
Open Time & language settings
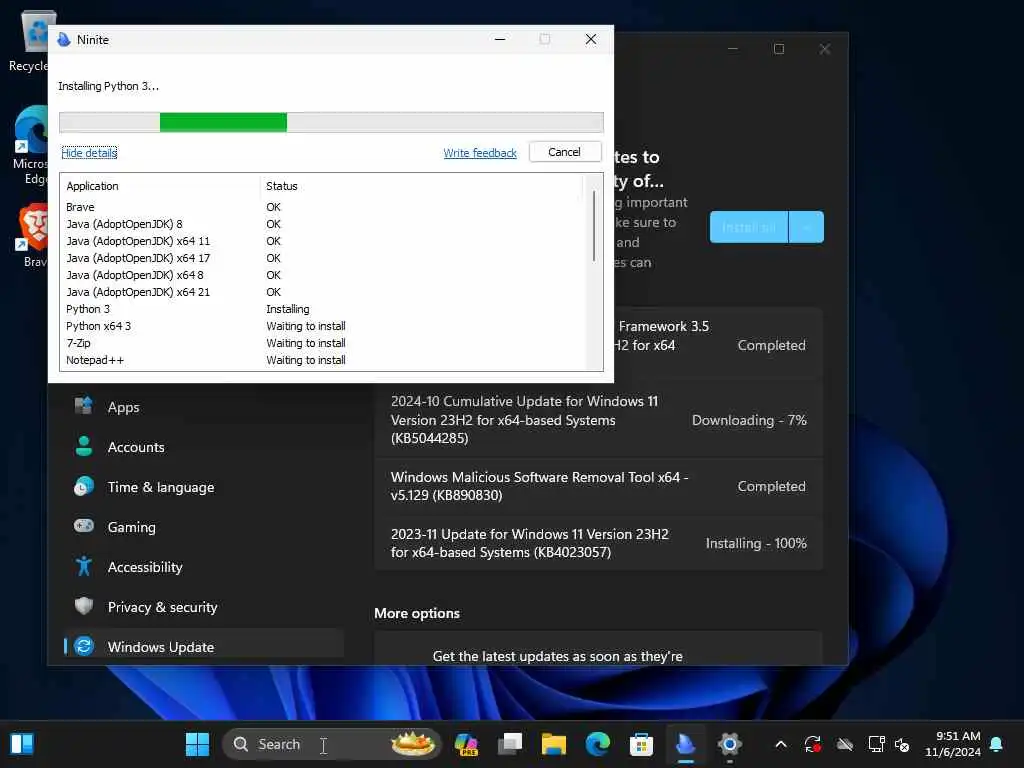(x=204, y=487)
